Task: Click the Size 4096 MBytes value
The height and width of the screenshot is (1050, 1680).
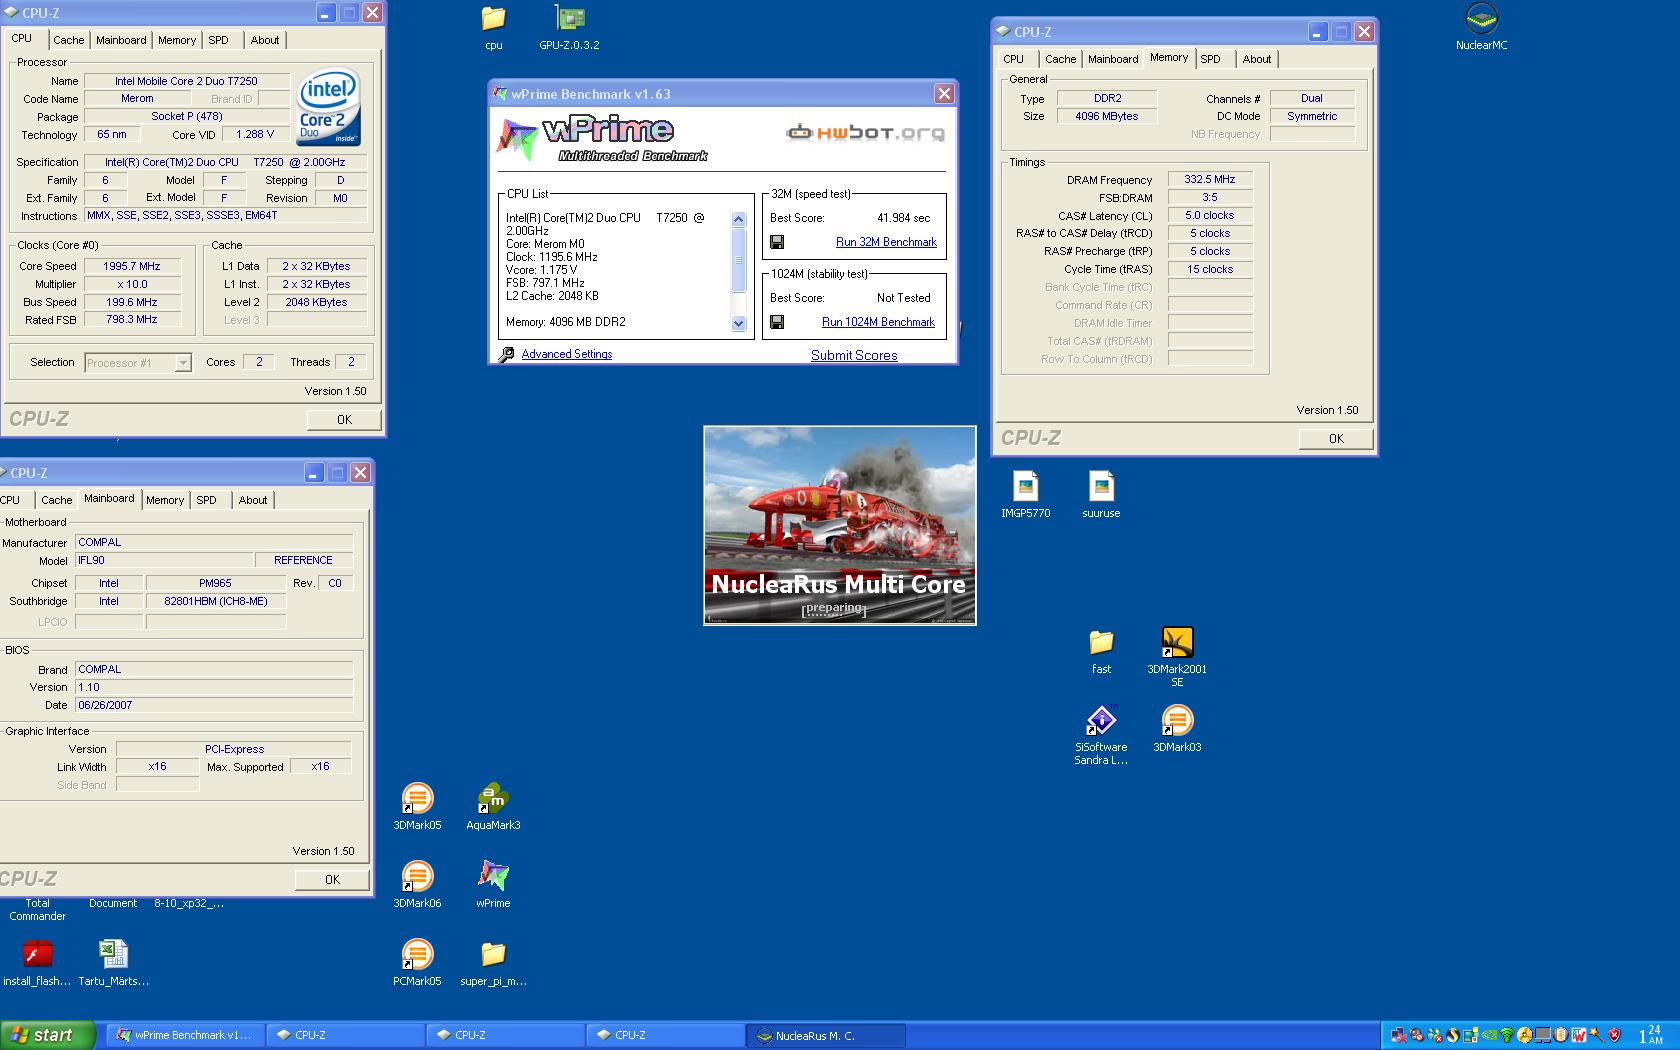Action: pyautogui.click(x=1107, y=116)
